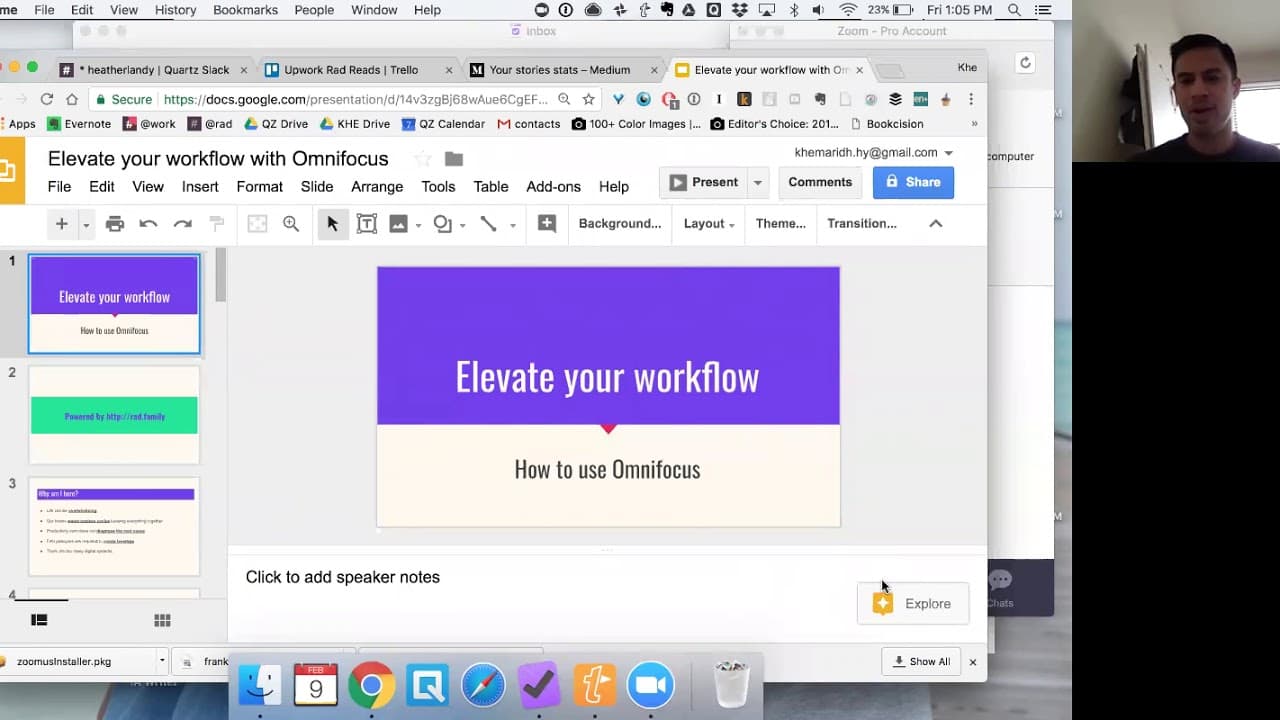1280x720 pixels.
Task: Select the zoom magnifier tool
Action: (x=291, y=224)
